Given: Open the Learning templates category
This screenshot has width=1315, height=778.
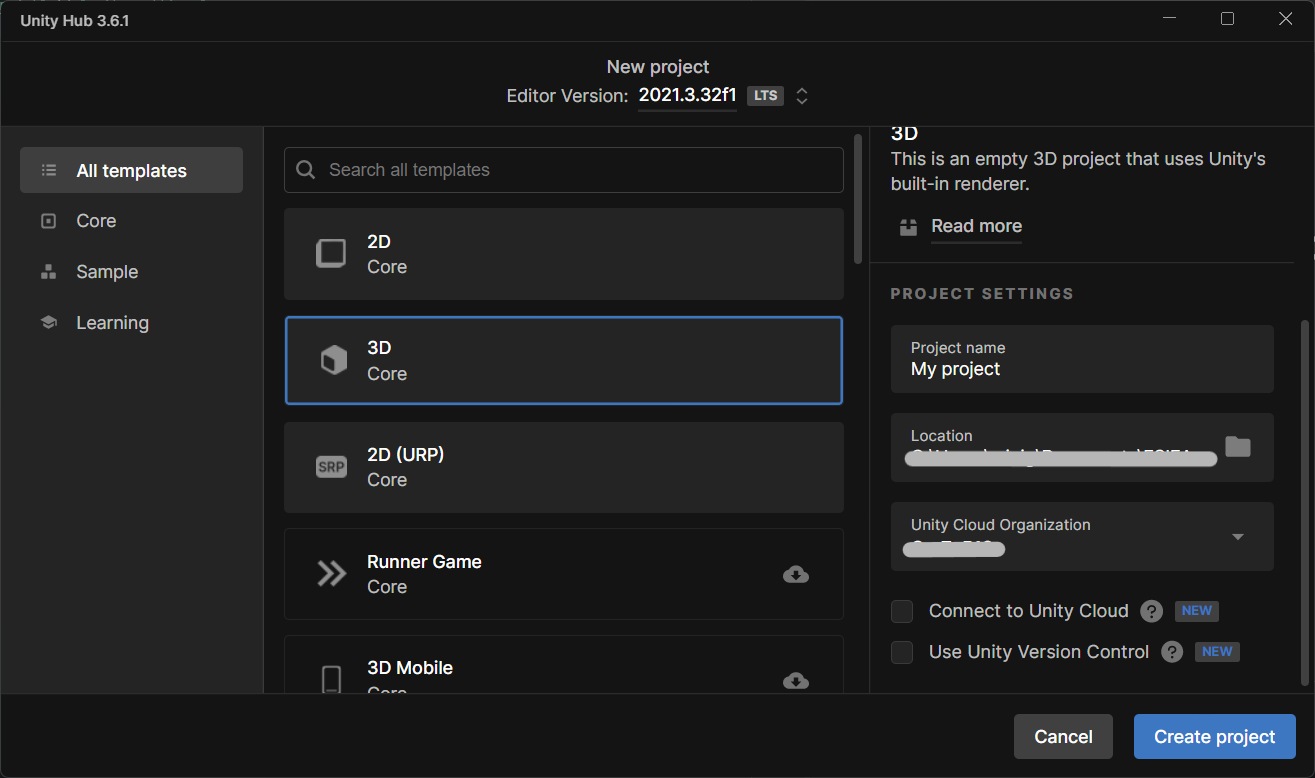Looking at the screenshot, I should point(112,323).
